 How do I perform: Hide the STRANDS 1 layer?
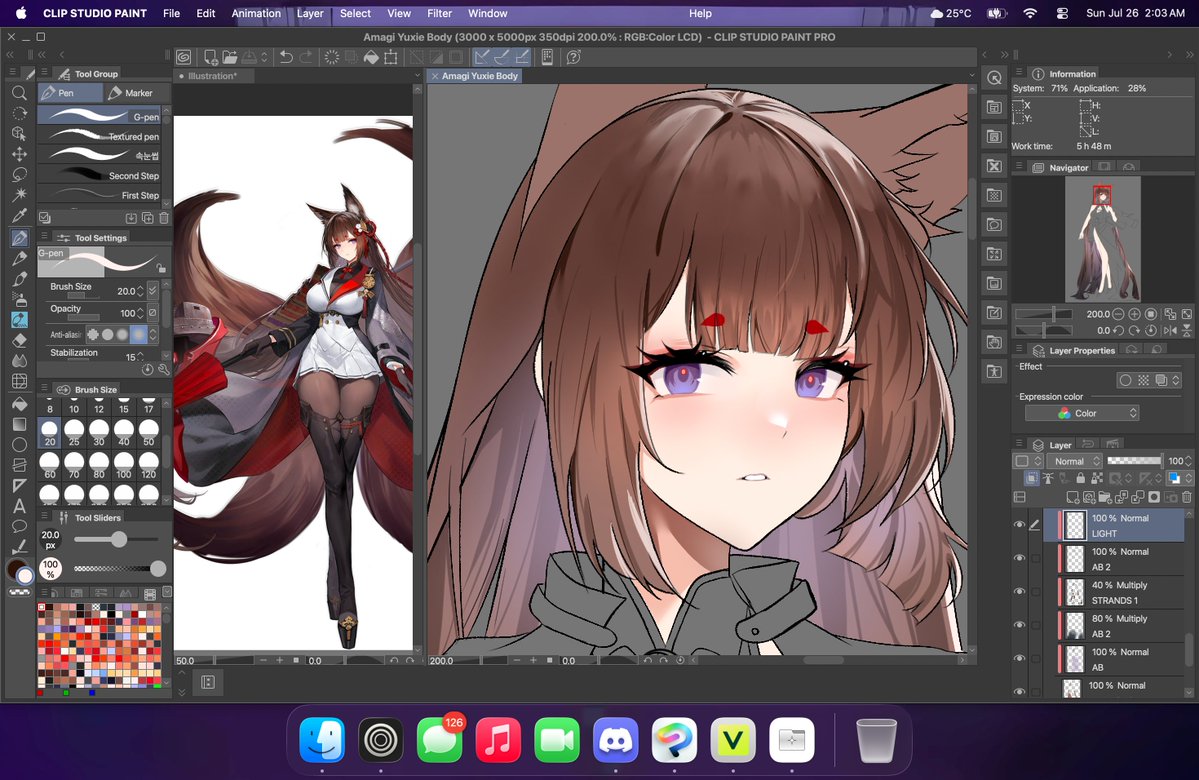click(1019, 592)
